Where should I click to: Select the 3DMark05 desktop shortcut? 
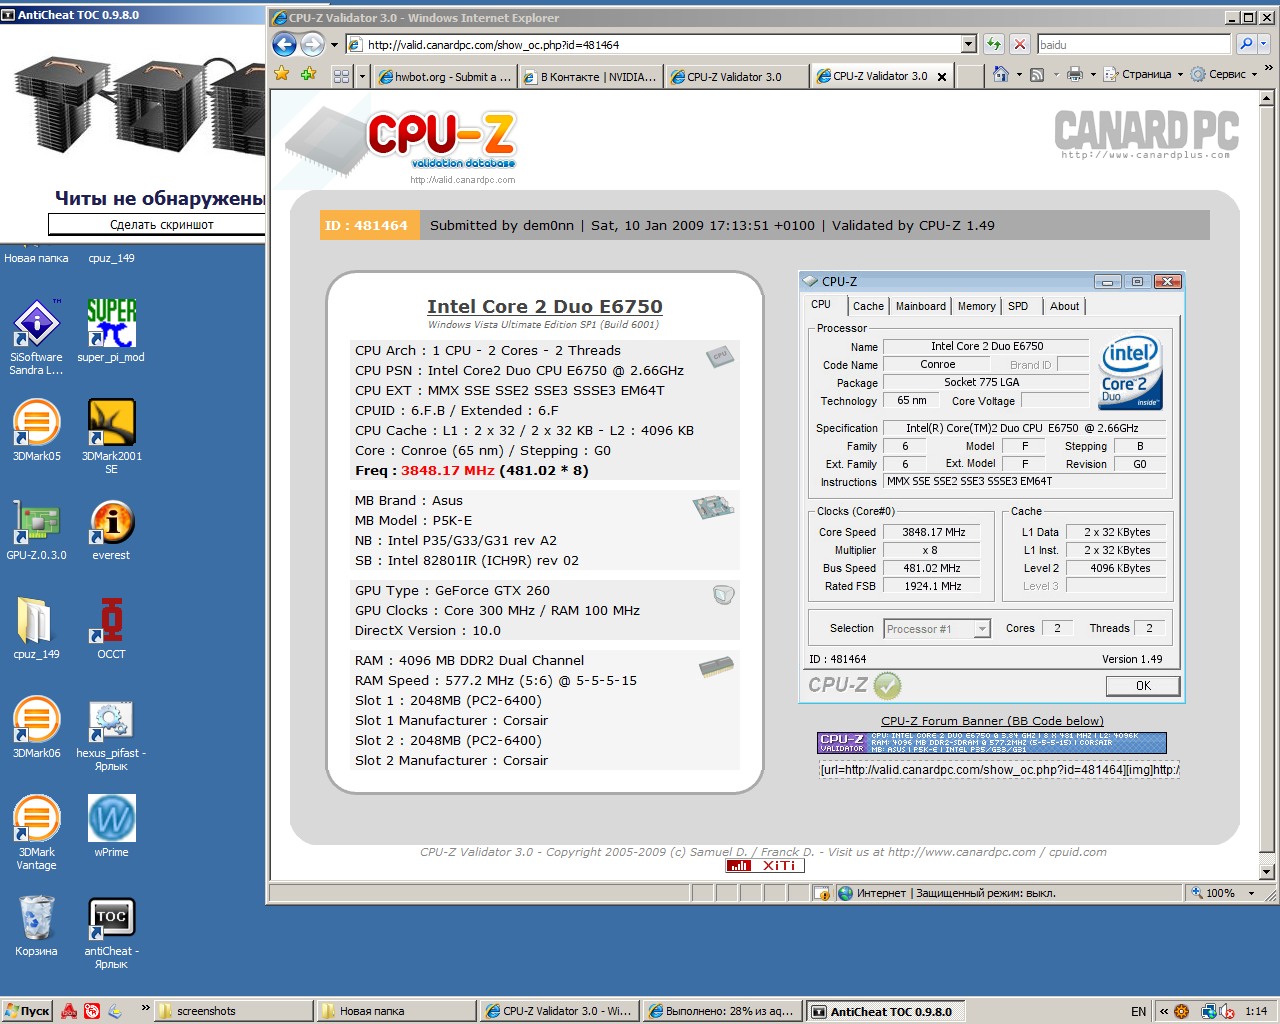click(x=36, y=430)
